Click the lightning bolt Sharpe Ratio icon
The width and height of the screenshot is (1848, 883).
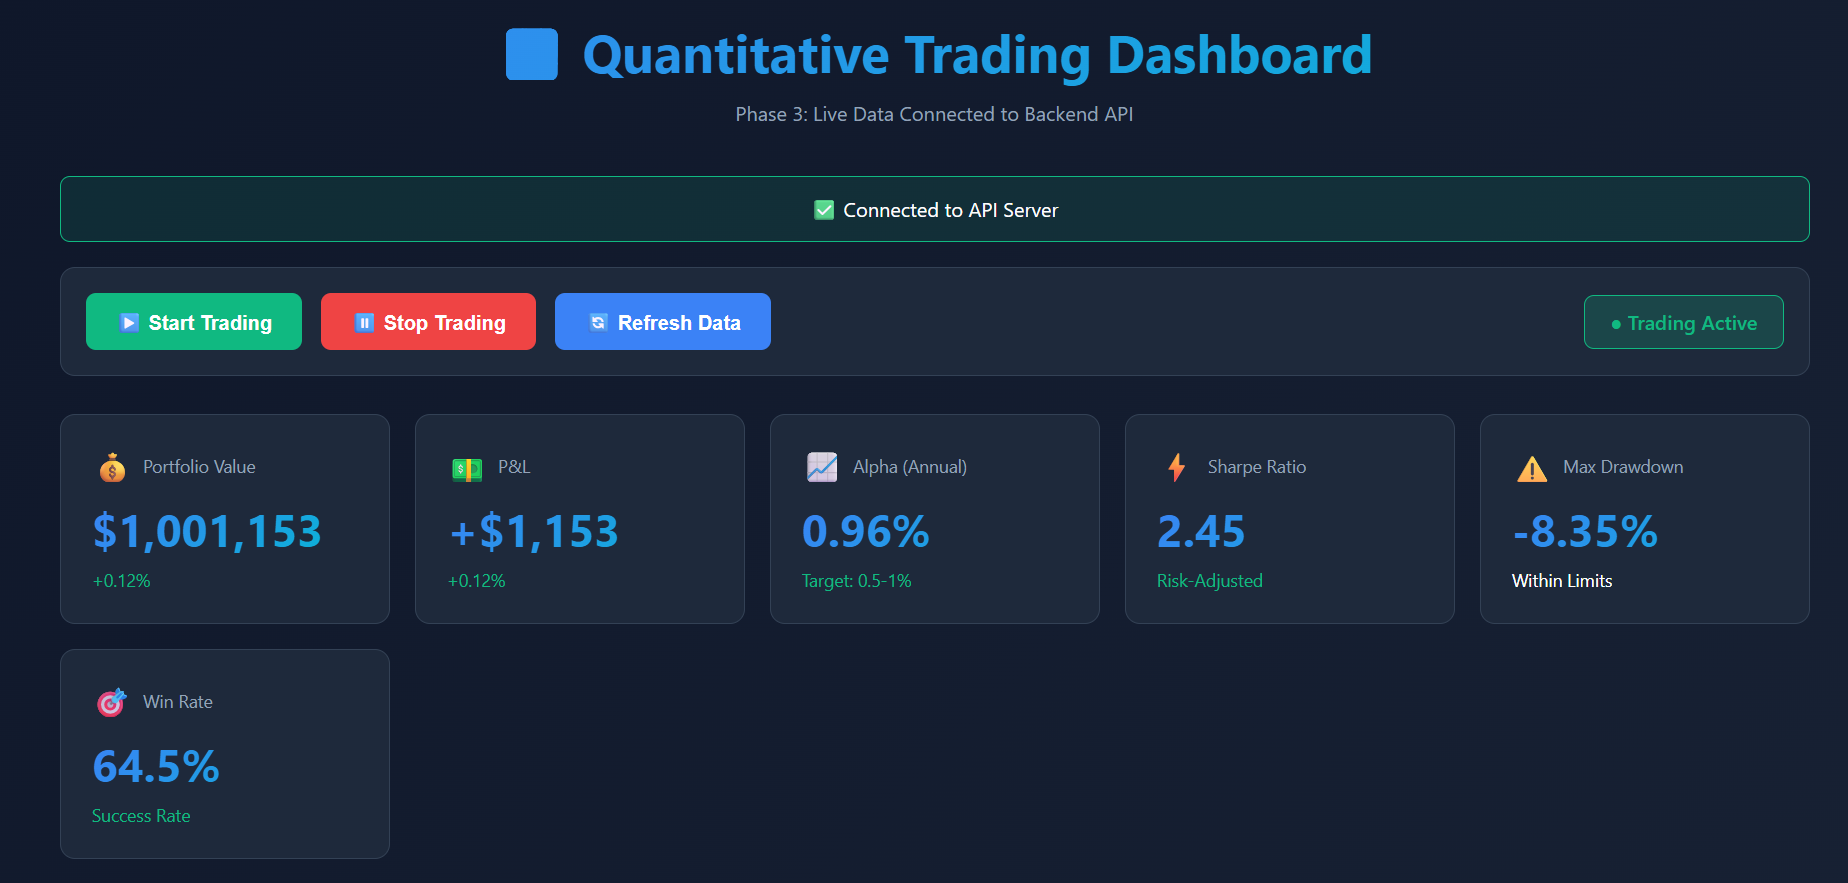click(1177, 467)
